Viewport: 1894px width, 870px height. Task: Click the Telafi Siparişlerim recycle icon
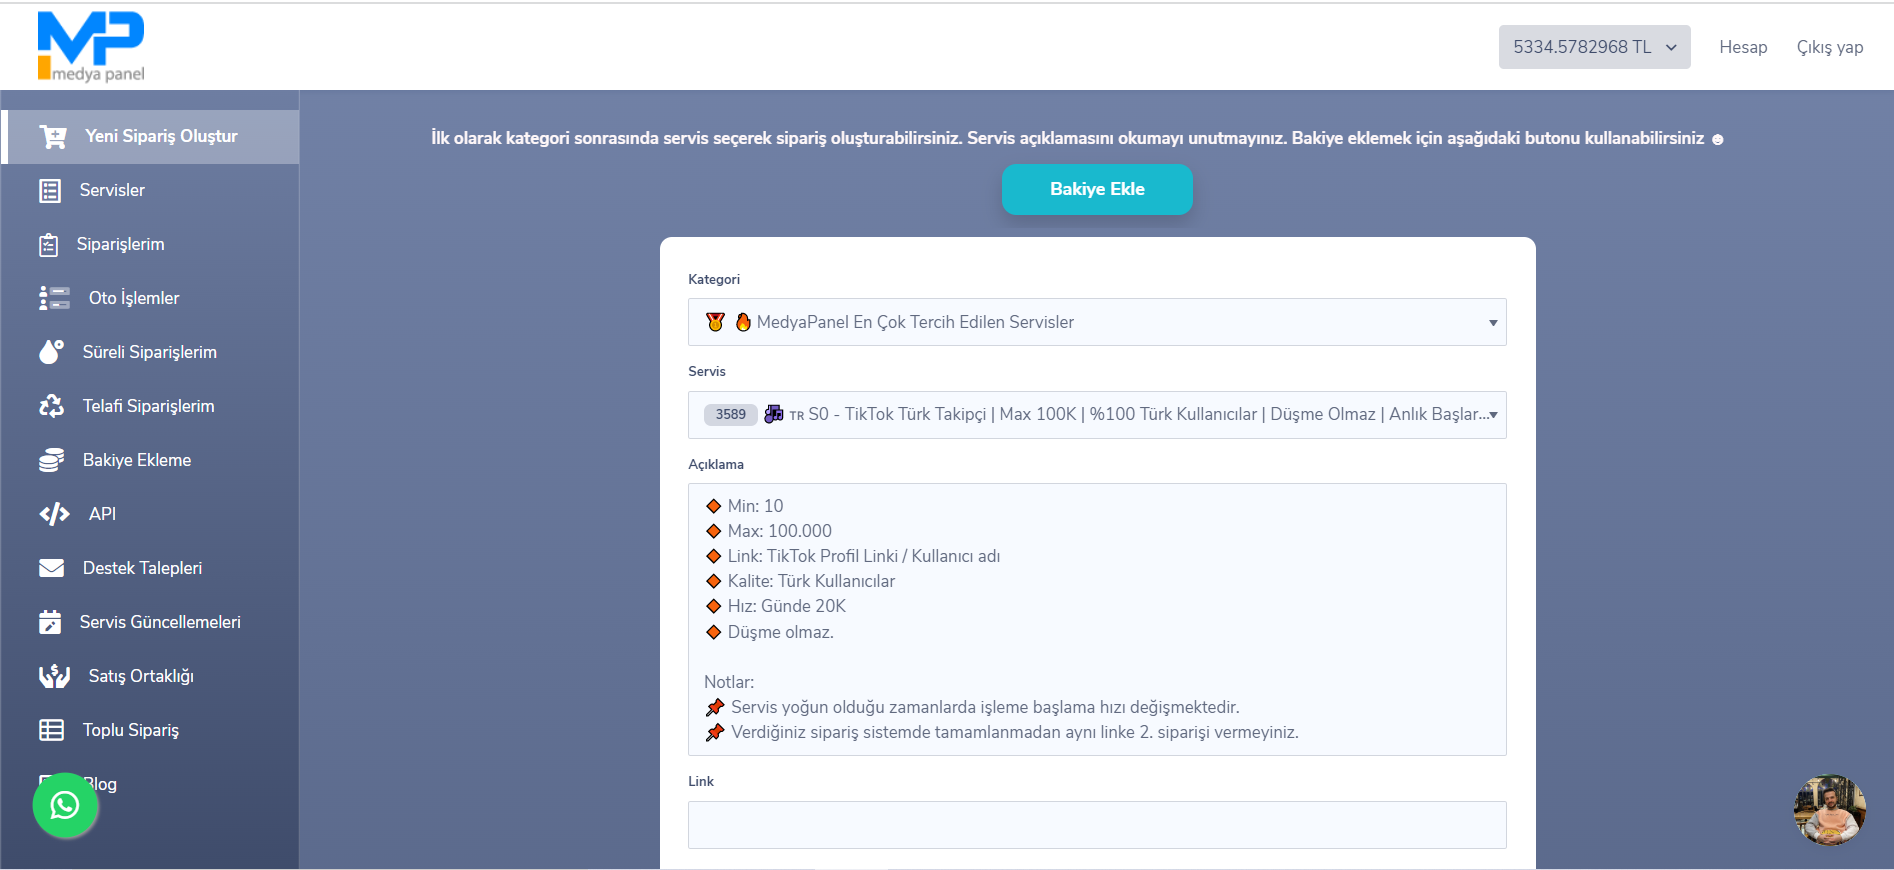click(51, 406)
